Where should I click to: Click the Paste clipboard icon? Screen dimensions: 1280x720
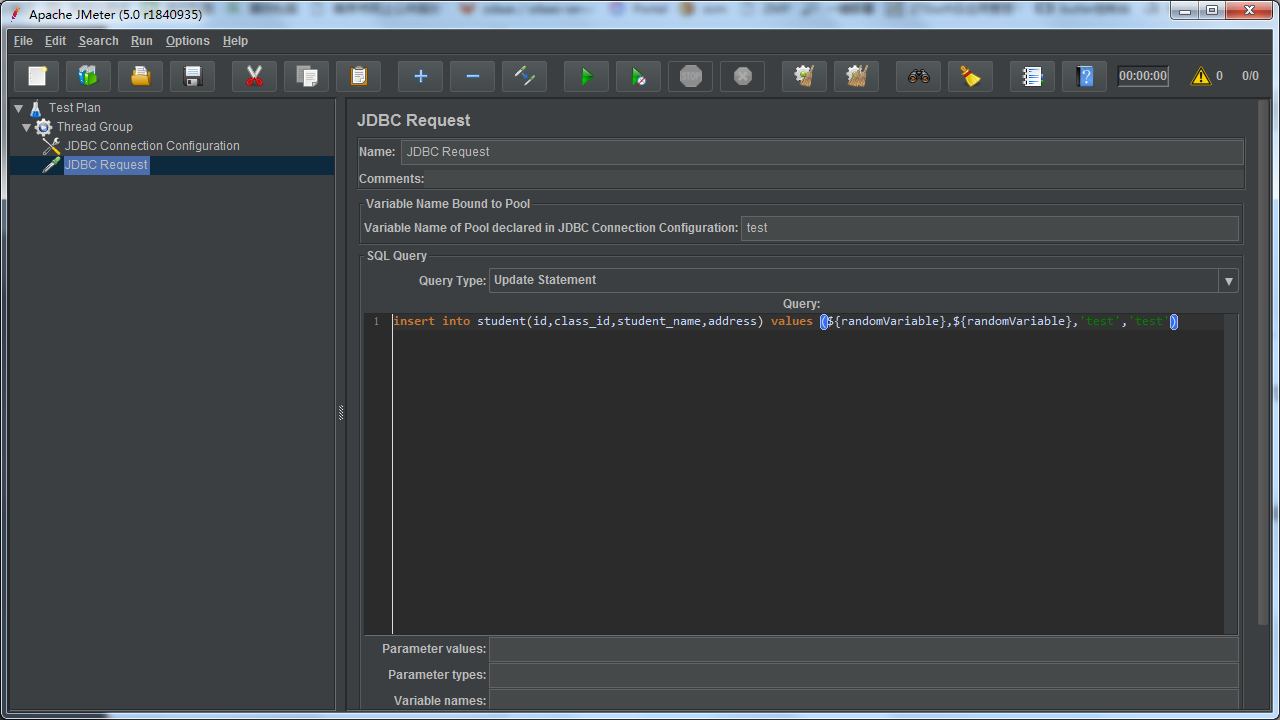(359, 76)
